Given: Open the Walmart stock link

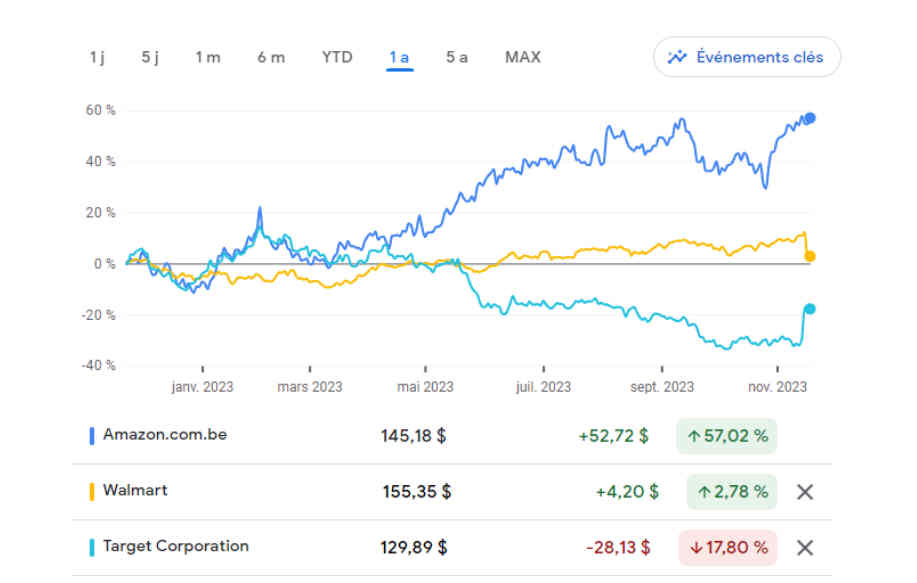Looking at the screenshot, I should click(135, 491).
